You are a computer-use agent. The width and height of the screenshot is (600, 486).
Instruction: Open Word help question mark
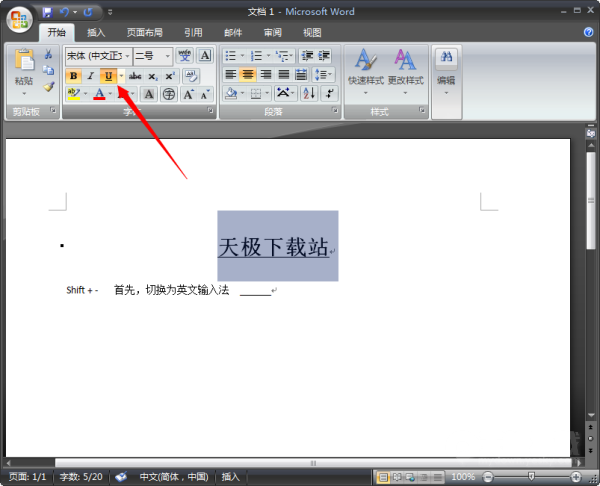[x=589, y=33]
